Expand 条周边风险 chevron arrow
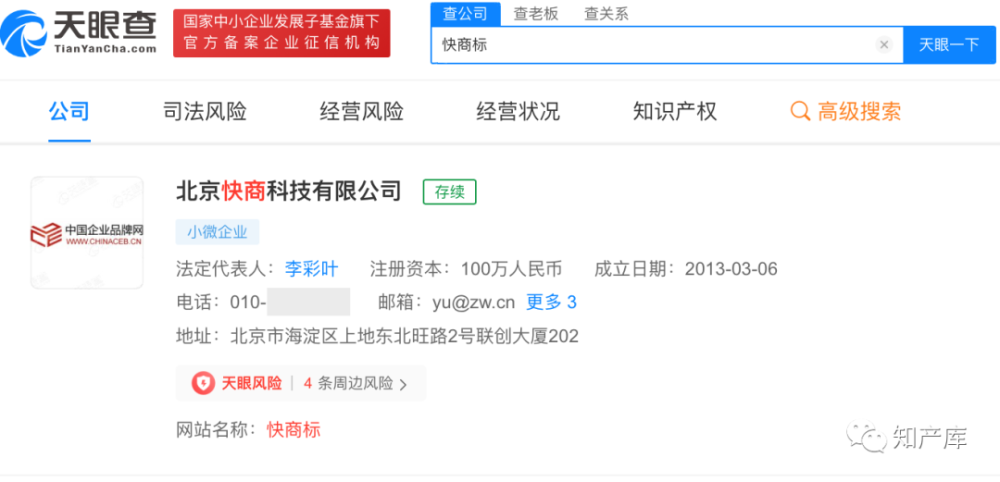 pos(402,384)
